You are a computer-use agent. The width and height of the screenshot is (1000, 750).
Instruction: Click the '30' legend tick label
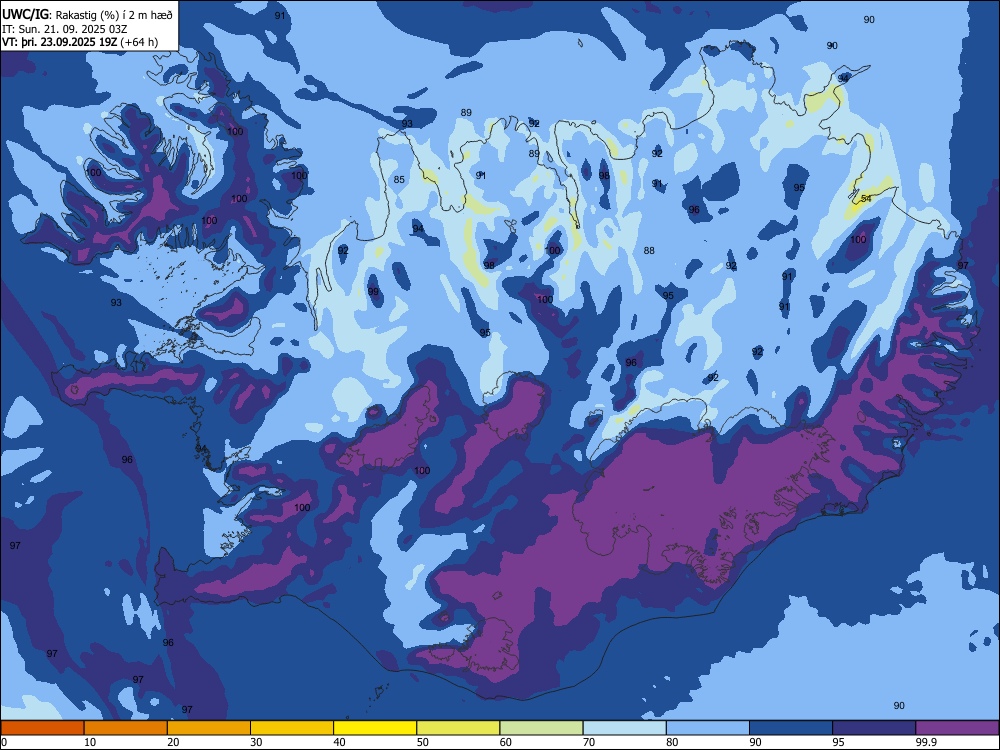[256, 742]
